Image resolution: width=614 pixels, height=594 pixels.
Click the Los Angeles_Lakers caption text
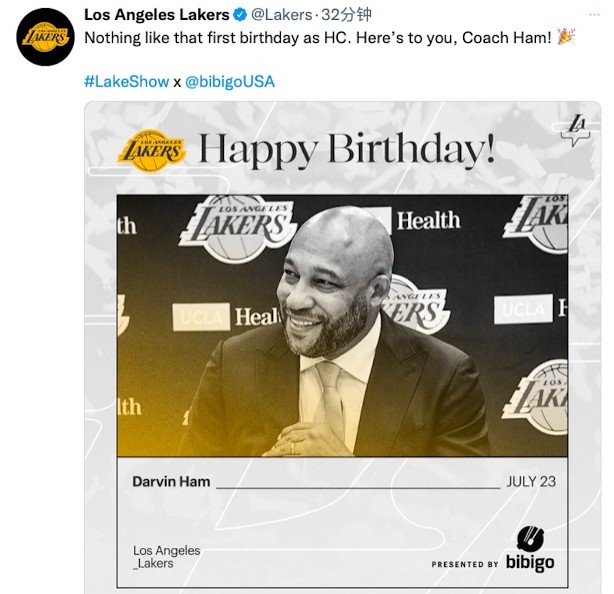(166, 557)
